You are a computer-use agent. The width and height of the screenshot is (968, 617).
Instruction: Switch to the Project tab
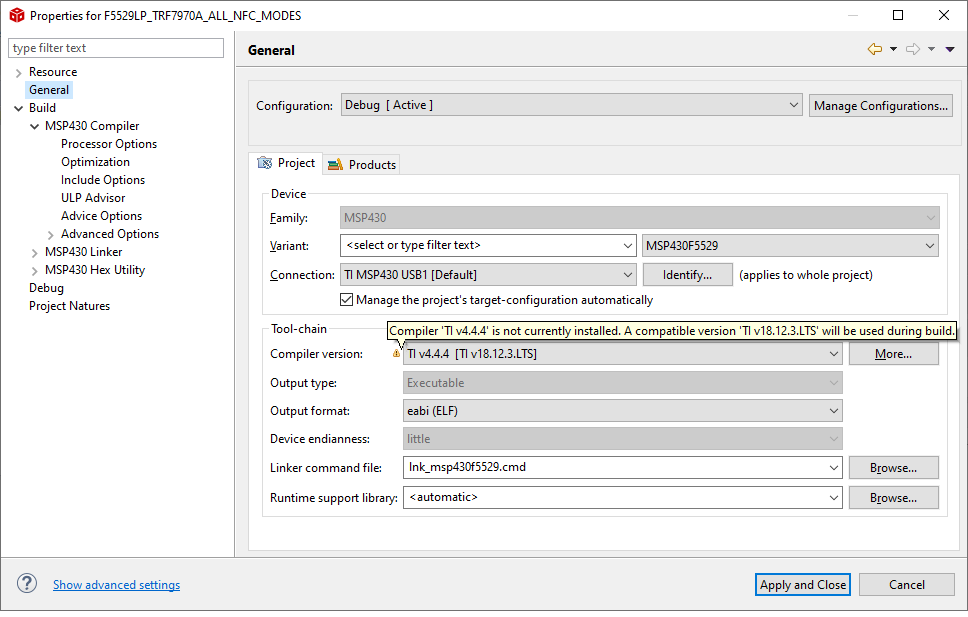click(x=286, y=163)
